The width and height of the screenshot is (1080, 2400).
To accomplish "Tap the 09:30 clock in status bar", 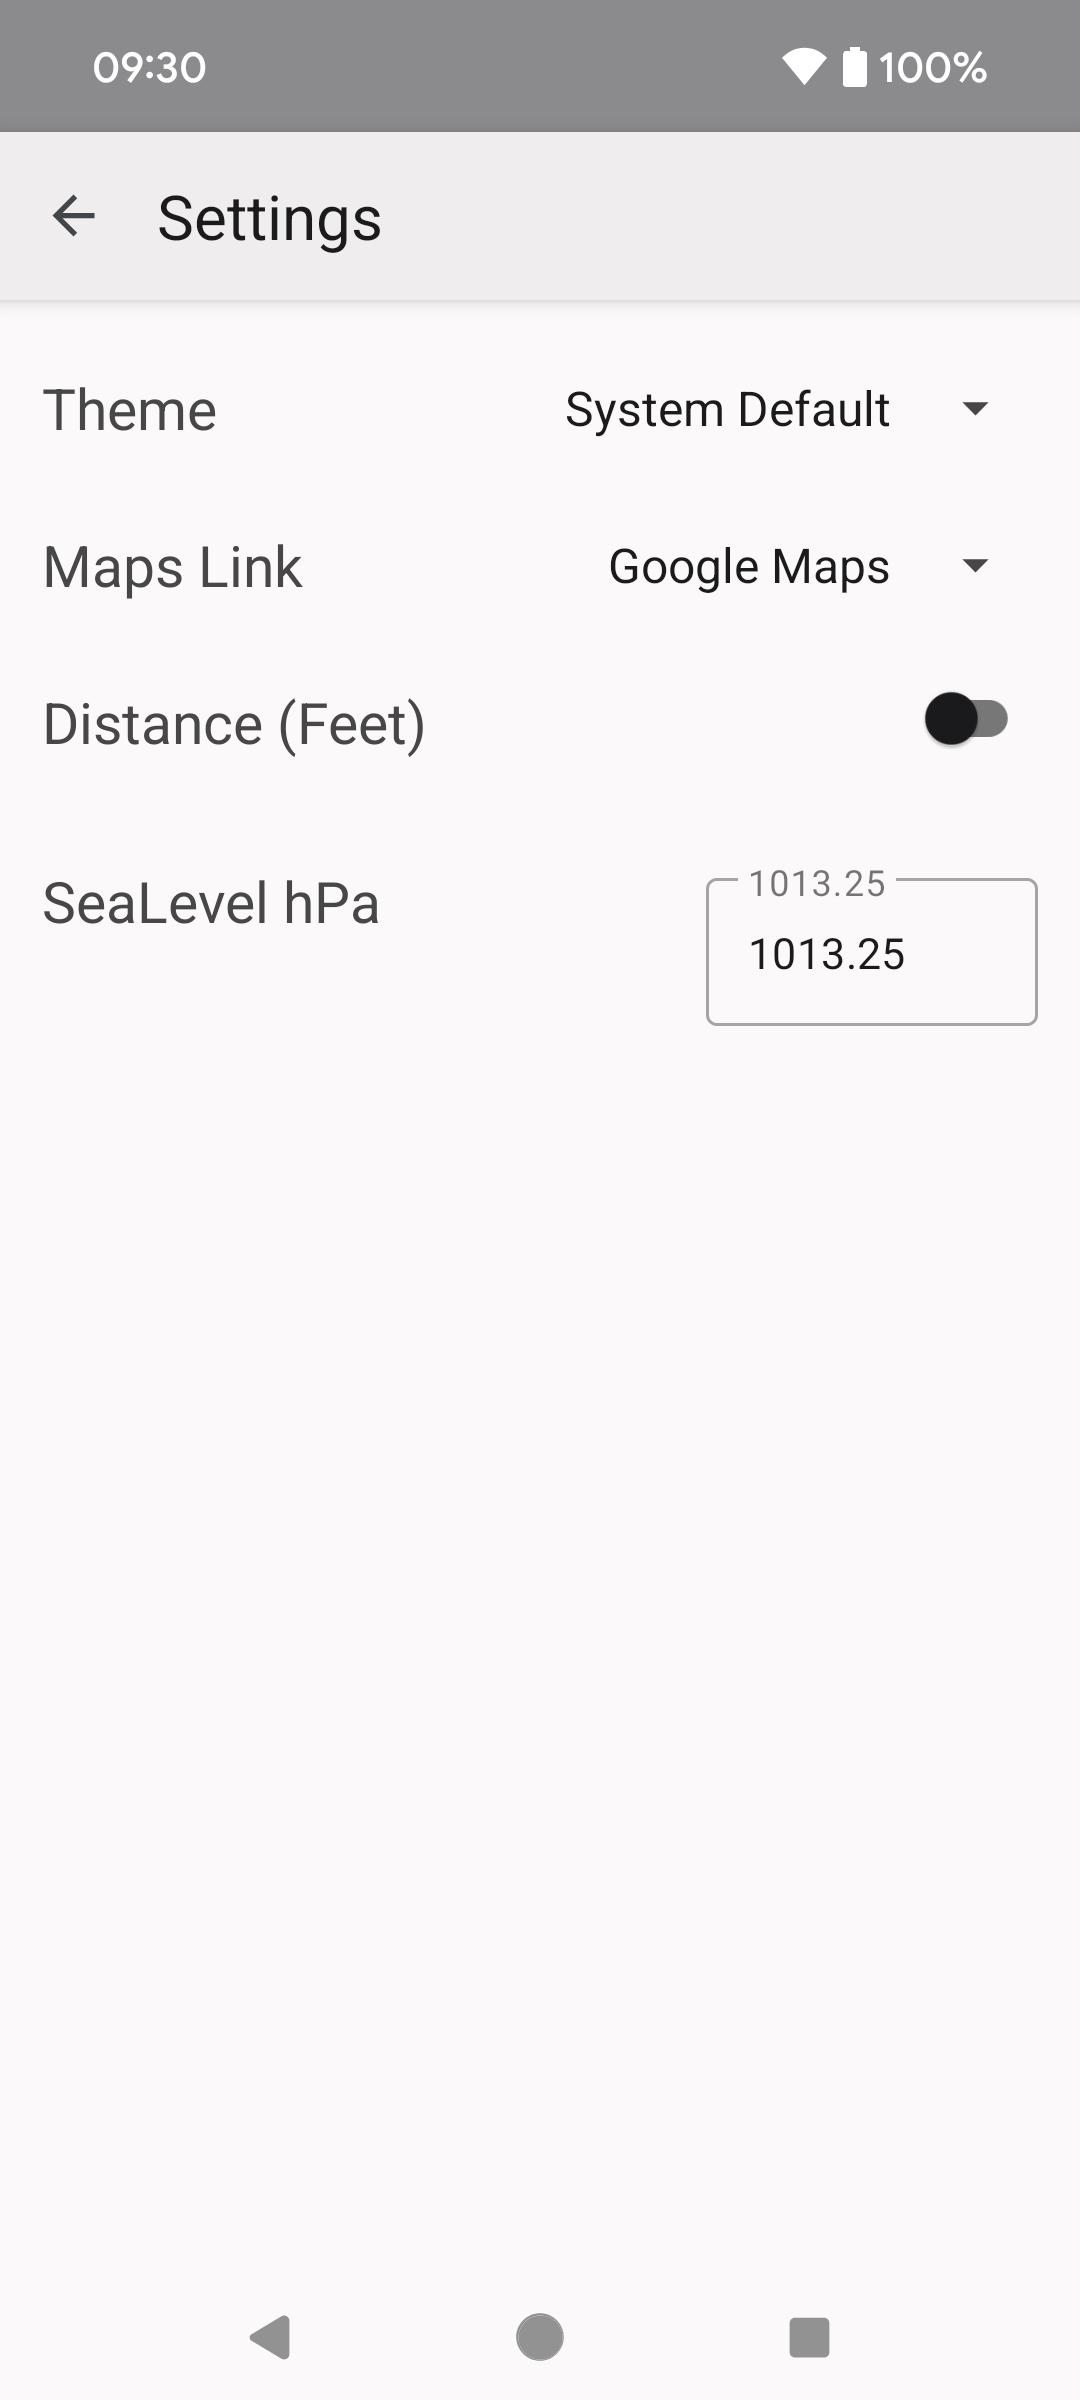I will [149, 67].
